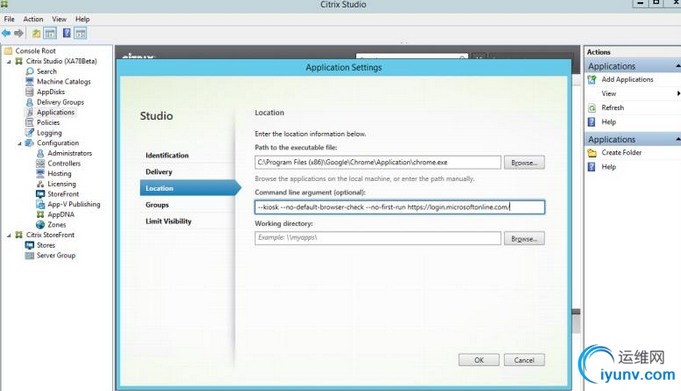Screen dimensions: 681x391
Task: Click the Administrators icon
Action: click(40, 153)
